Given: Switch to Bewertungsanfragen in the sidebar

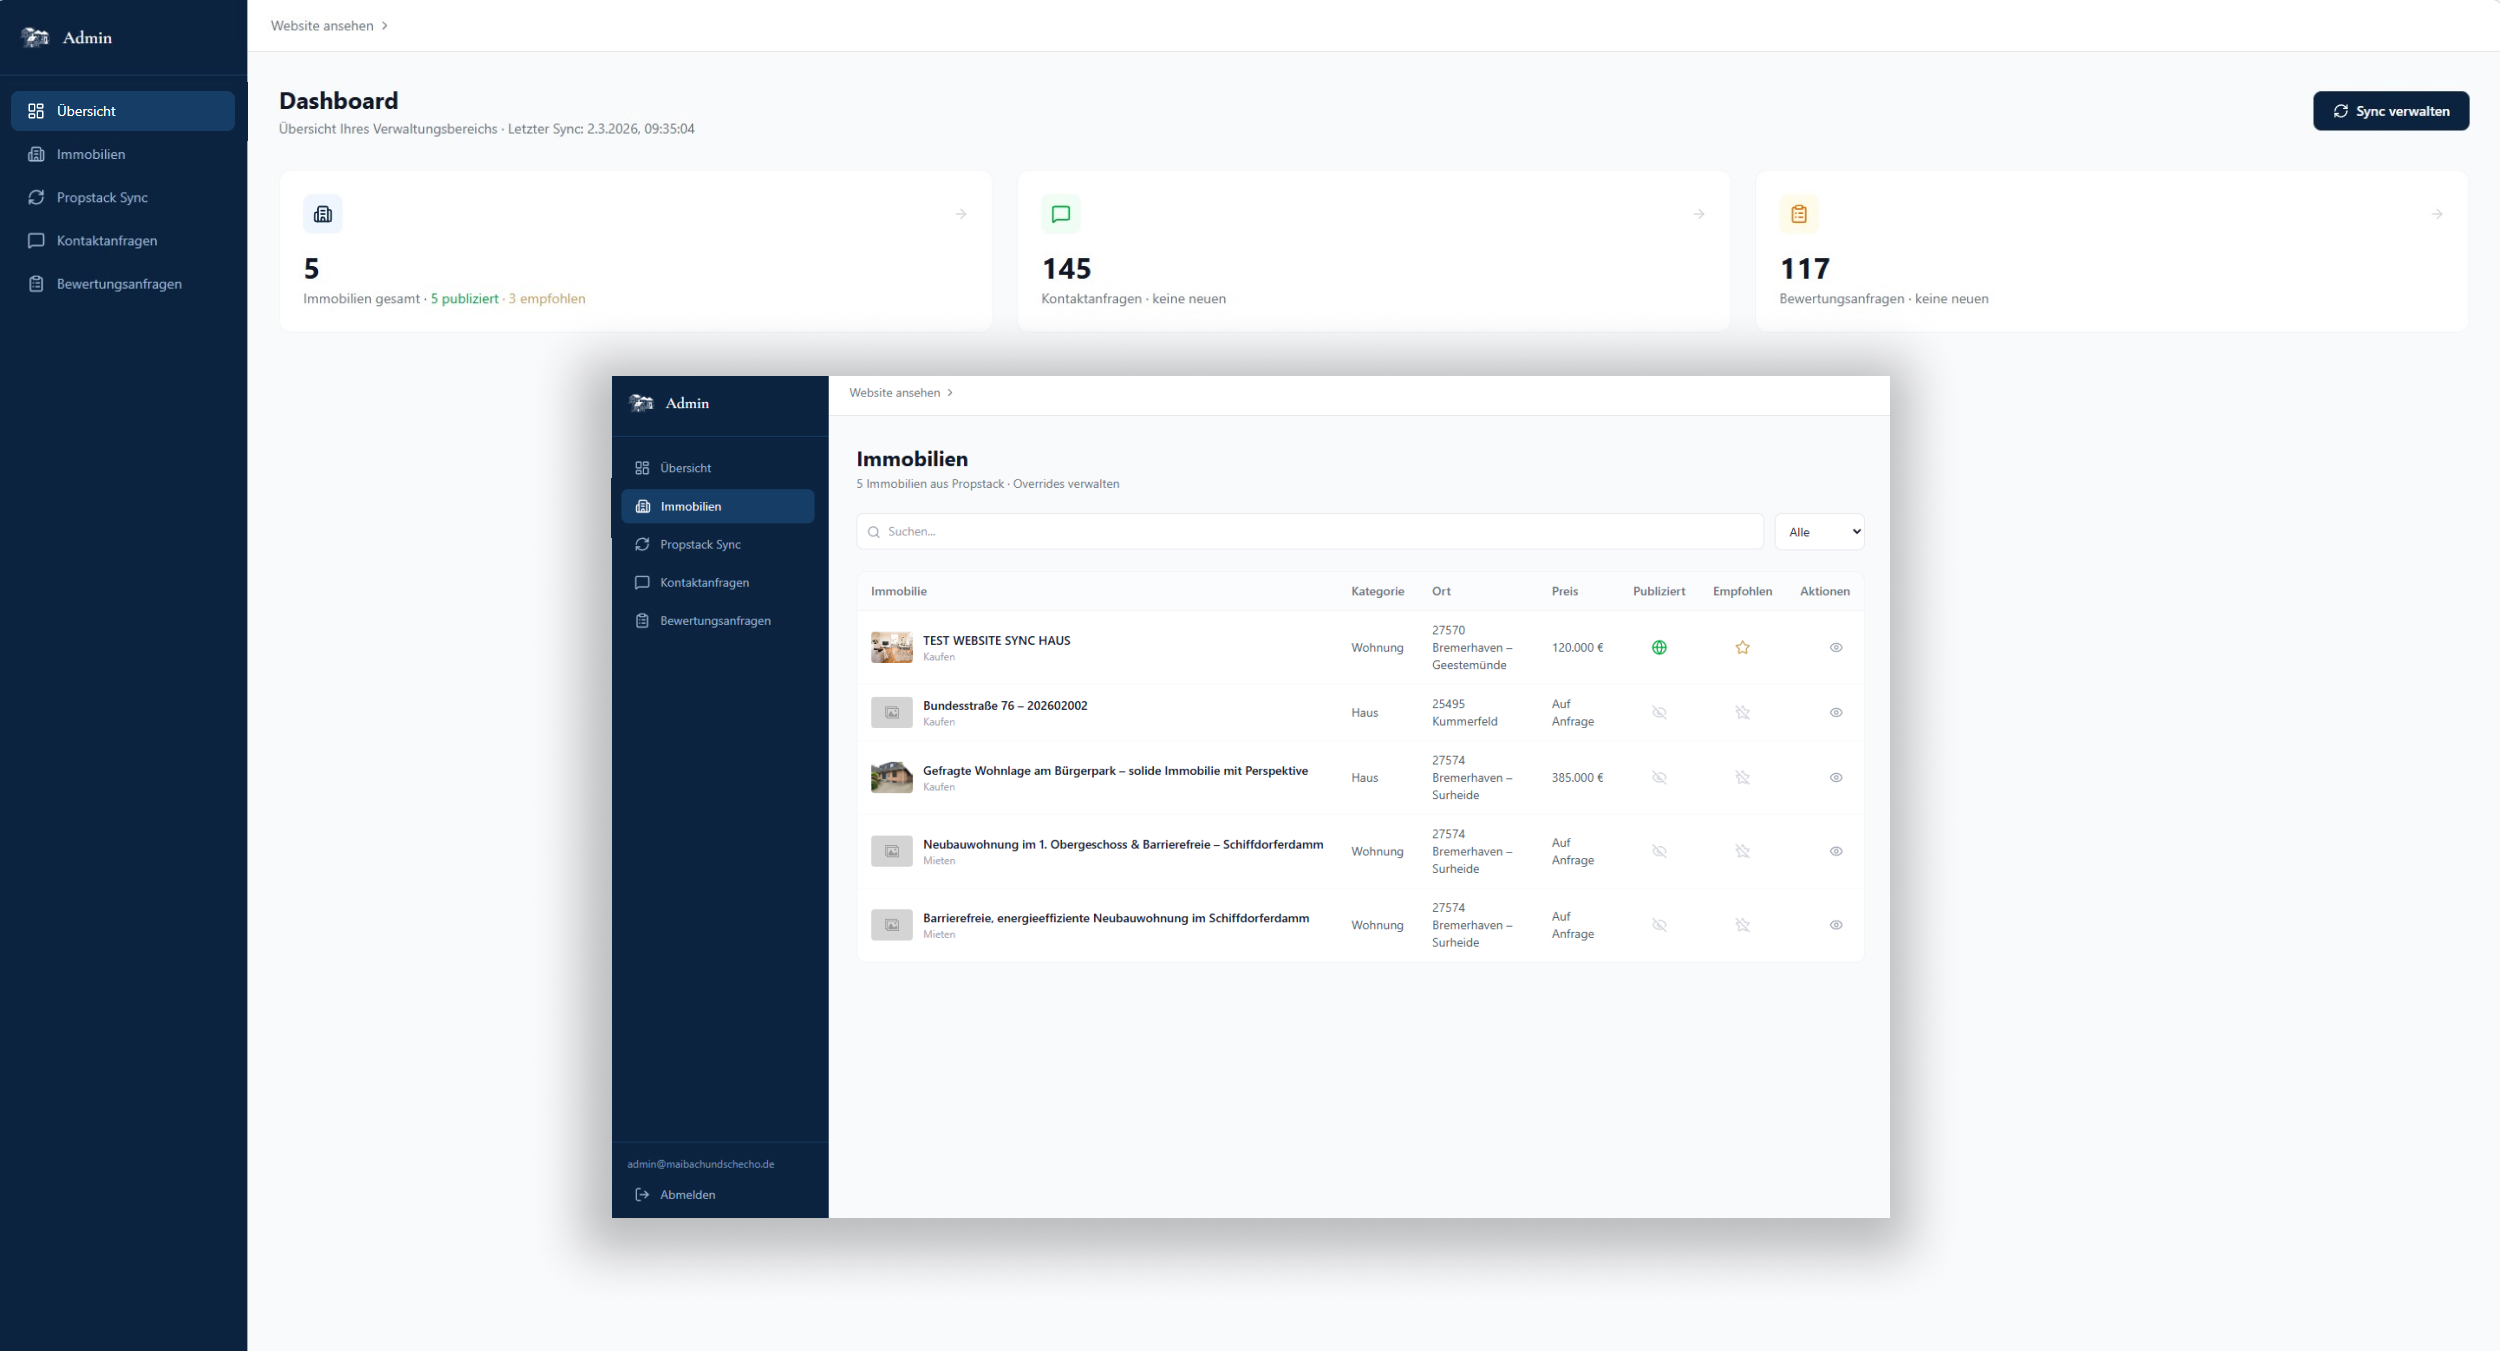Looking at the screenshot, I should 714,620.
